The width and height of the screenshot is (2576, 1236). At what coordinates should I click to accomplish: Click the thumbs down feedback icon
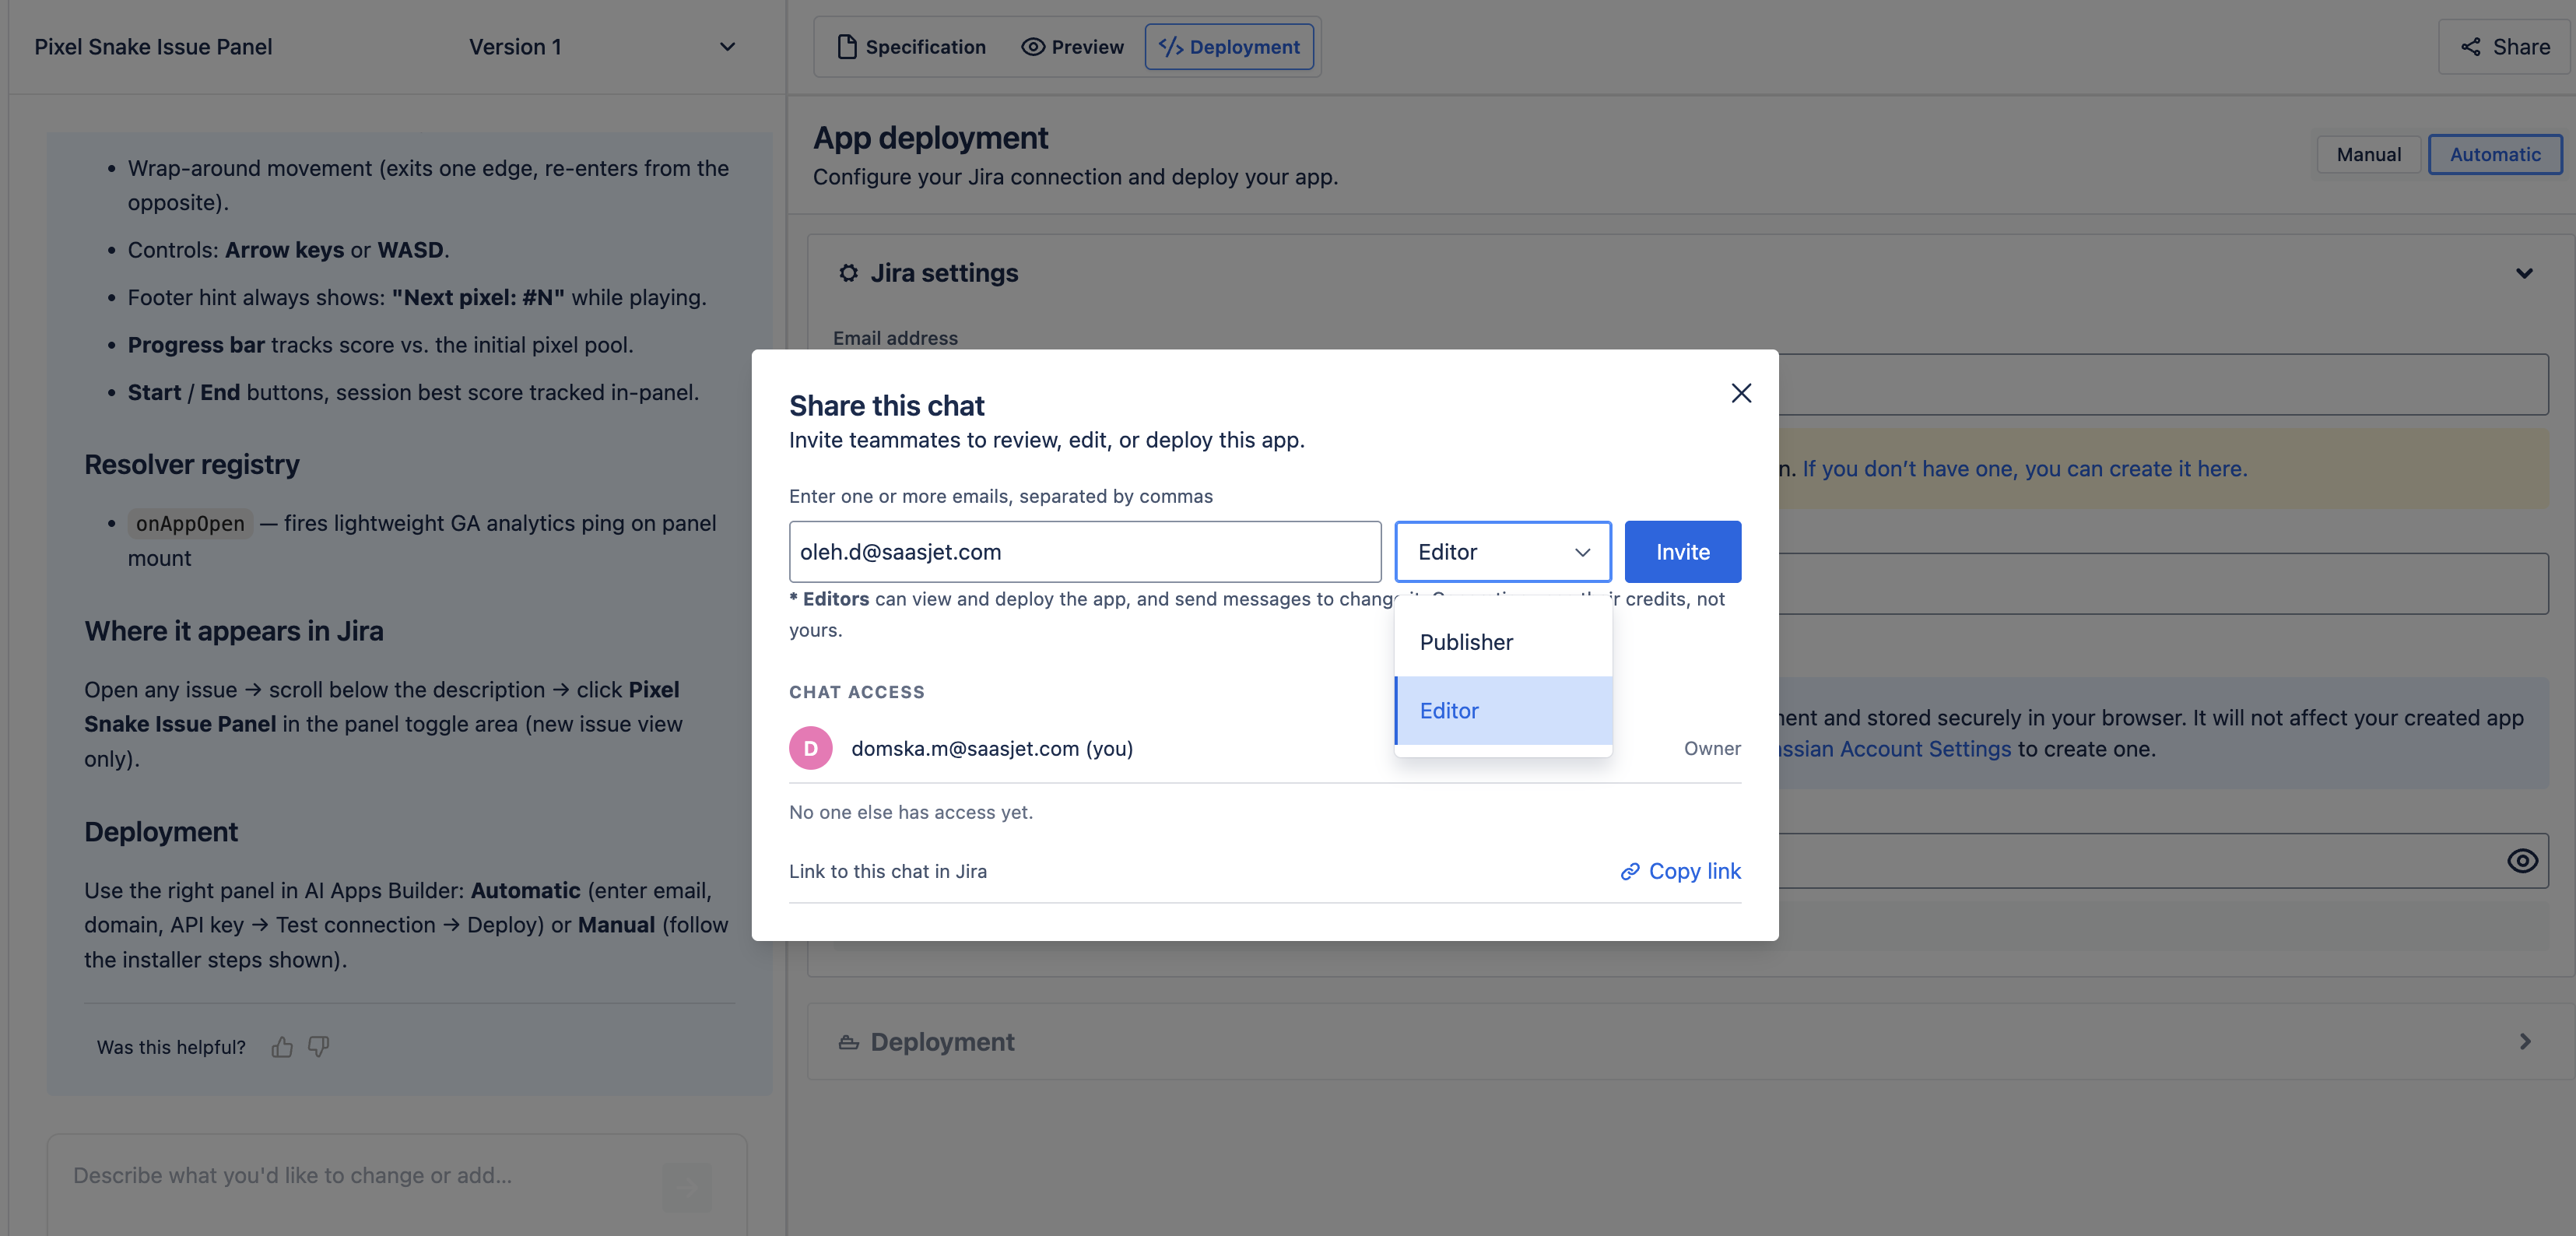[x=319, y=1047]
